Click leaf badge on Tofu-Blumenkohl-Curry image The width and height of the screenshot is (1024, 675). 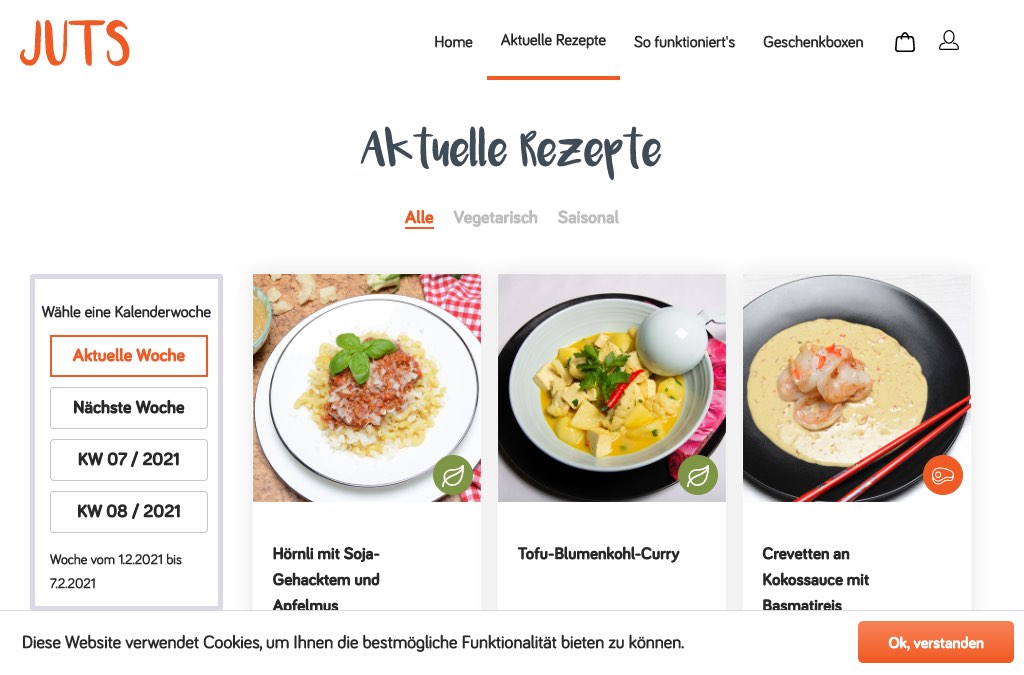(x=697, y=475)
